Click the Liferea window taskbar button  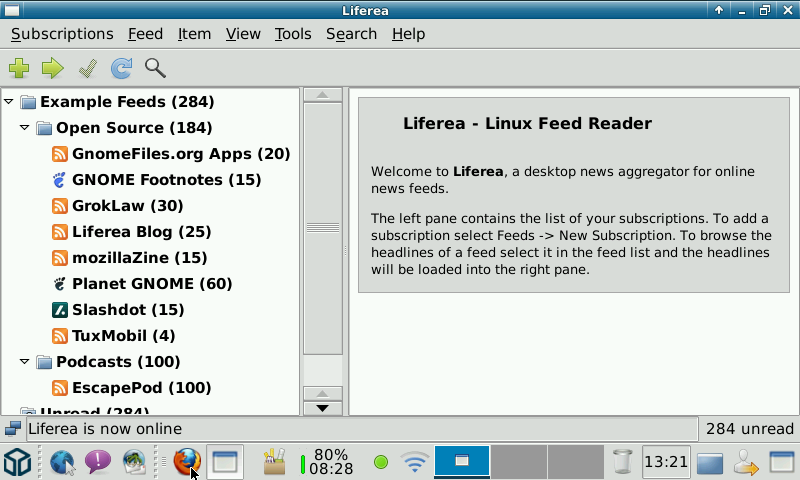pos(224,462)
